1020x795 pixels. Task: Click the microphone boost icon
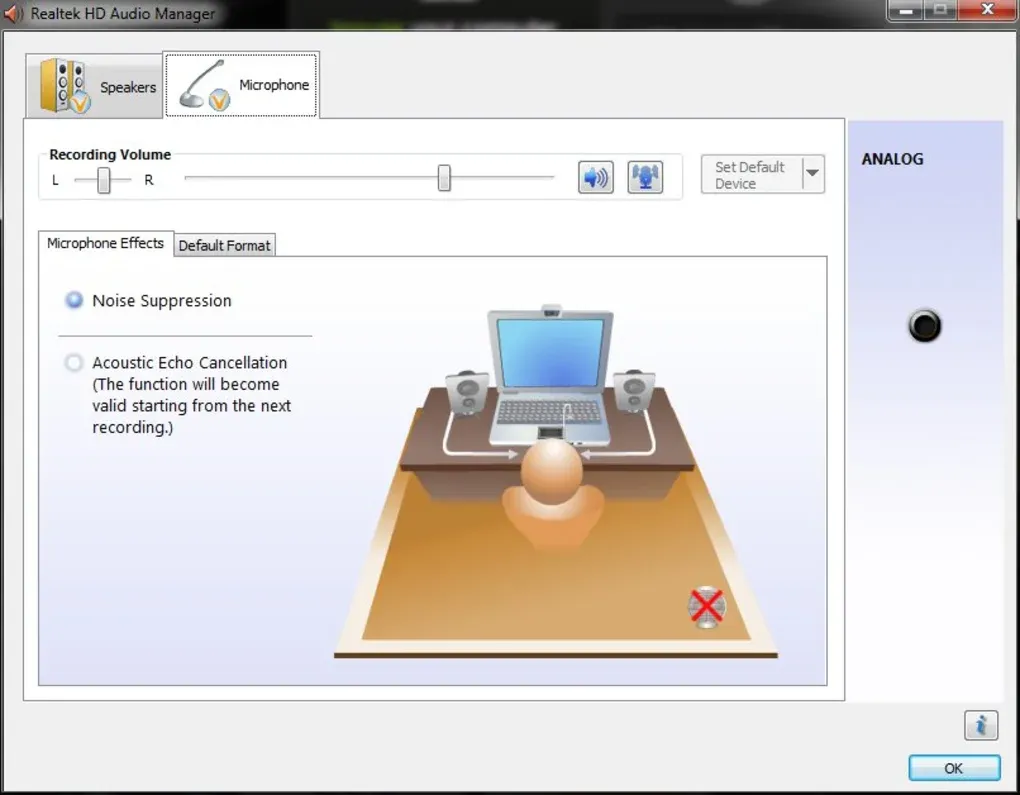pyautogui.click(x=644, y=176)
